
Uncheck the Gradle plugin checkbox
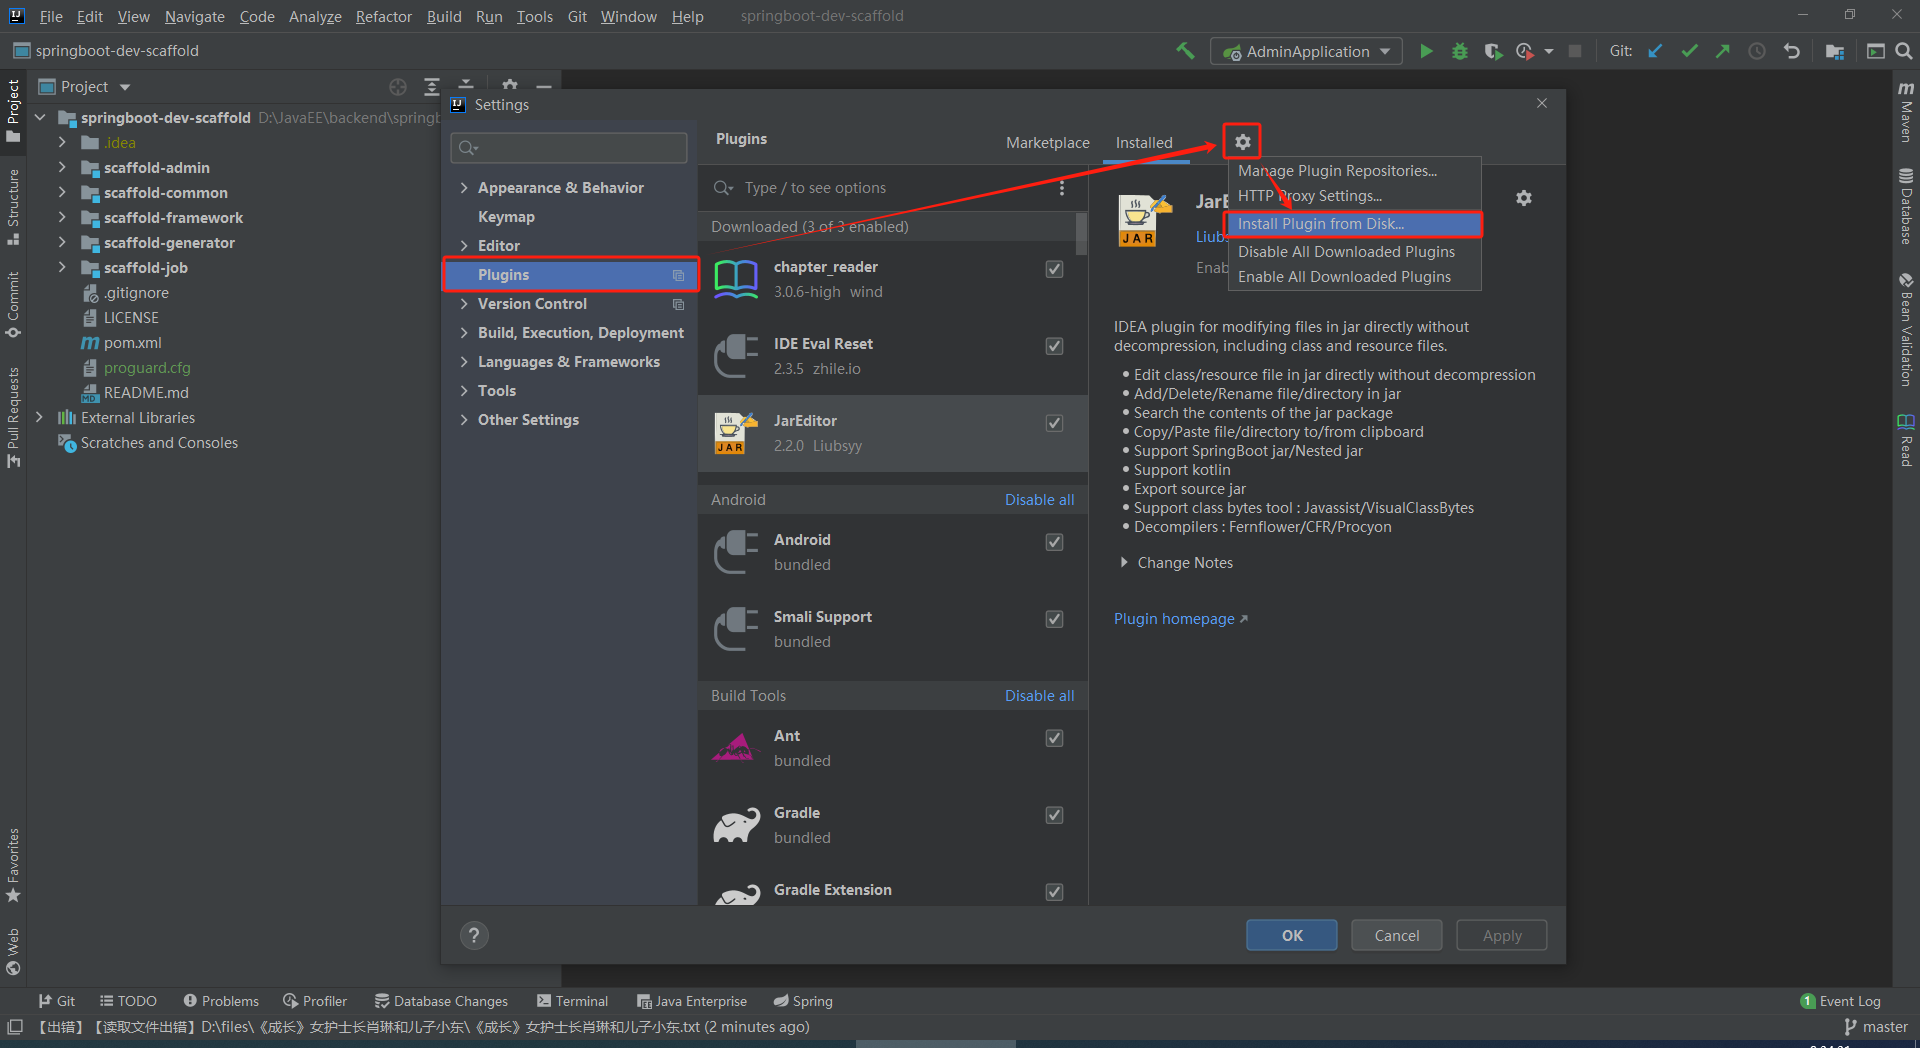1054,815
